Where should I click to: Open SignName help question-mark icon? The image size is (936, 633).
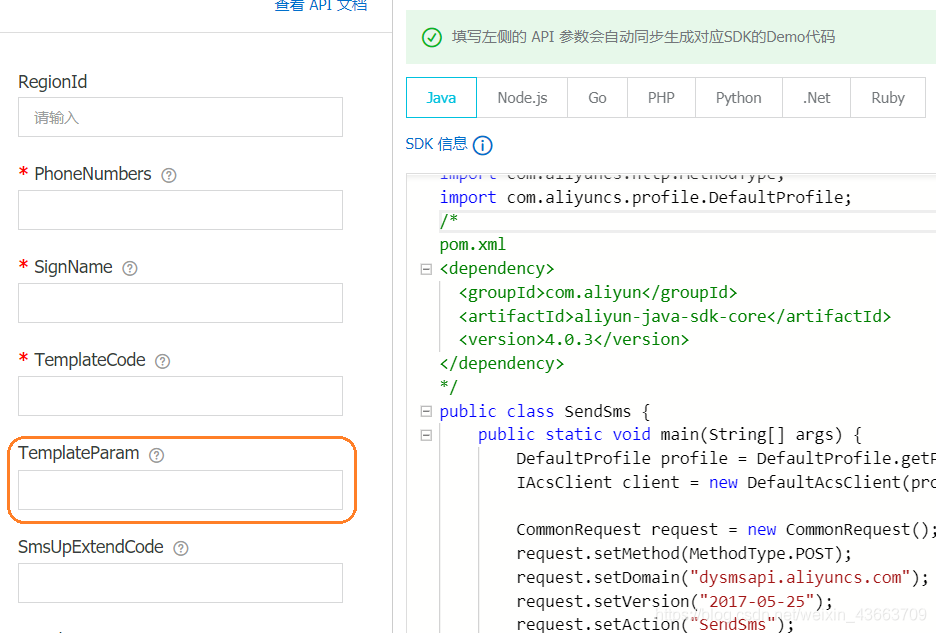coord(130,269)
